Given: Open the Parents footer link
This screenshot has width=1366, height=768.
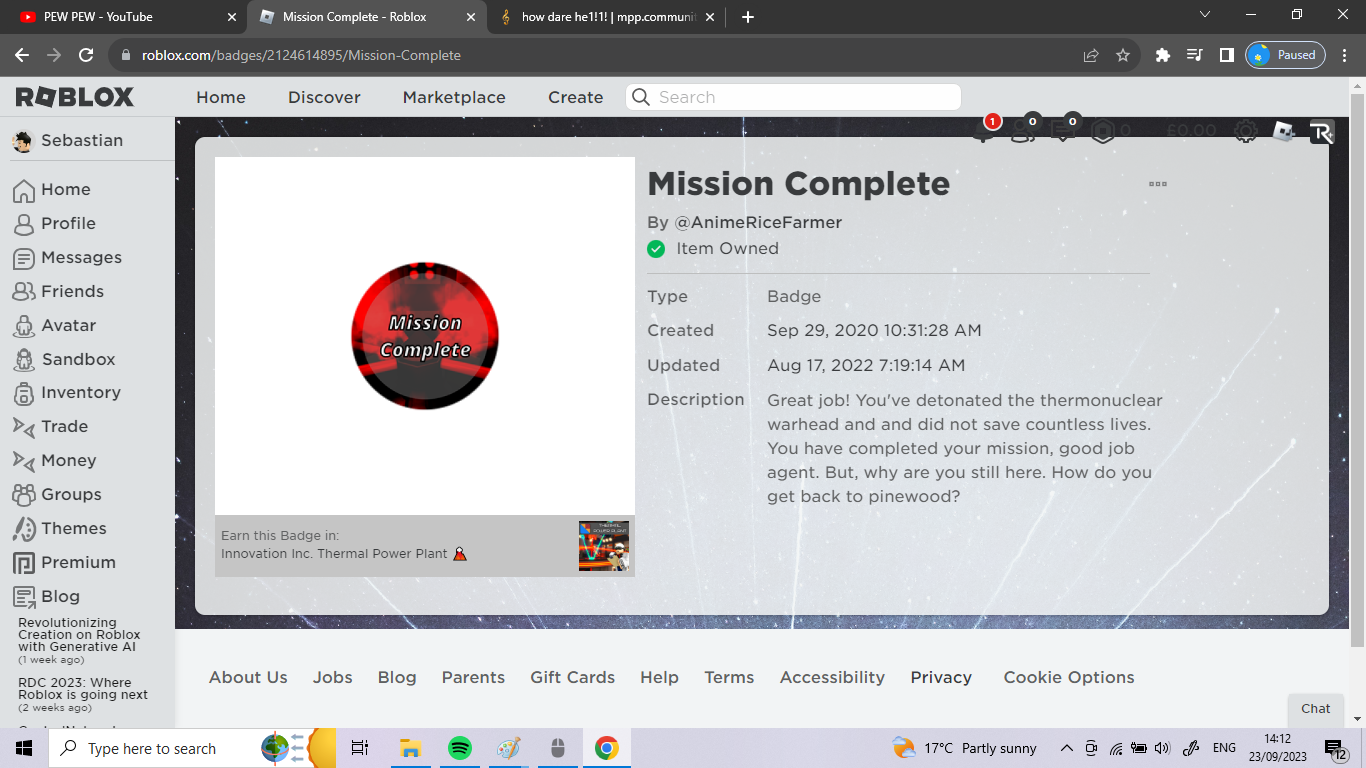Looking at the screenshot, I should click(x=473, y=677).
